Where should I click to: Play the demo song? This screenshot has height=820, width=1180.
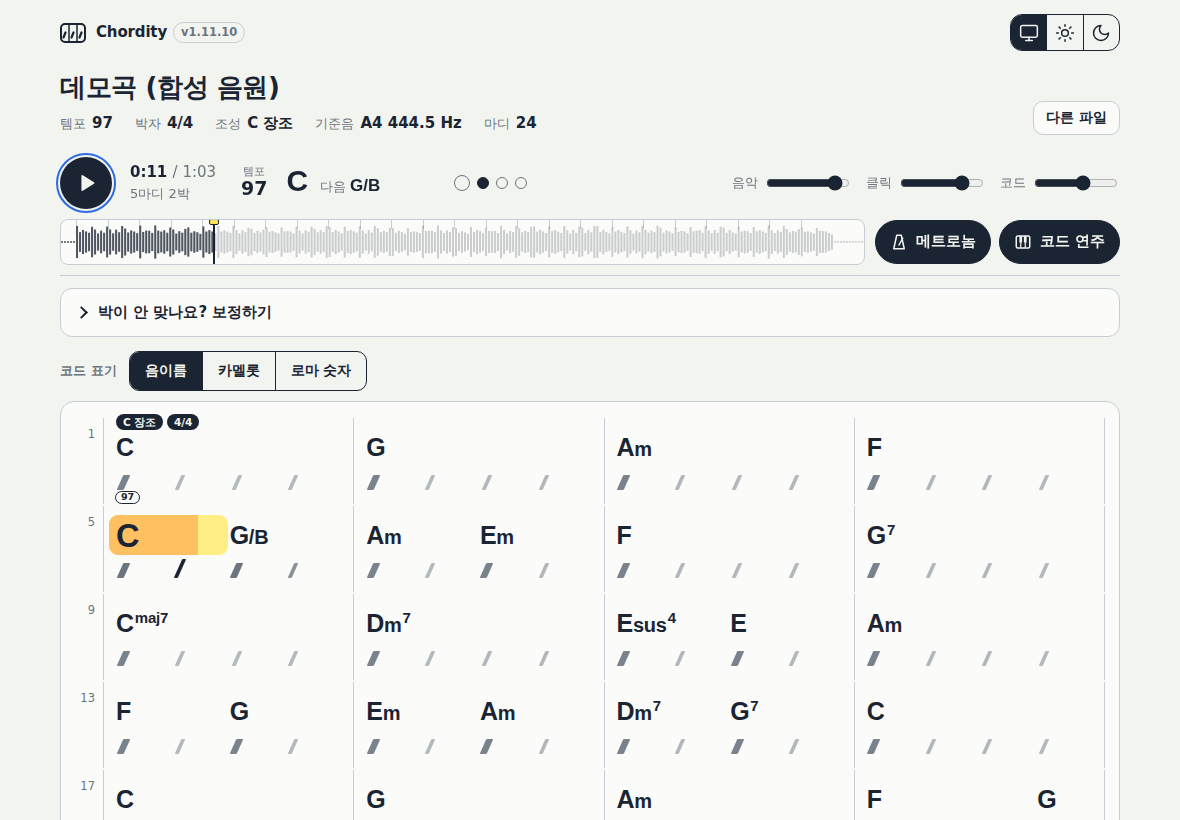pyautogui.click(x=87, y=183)
